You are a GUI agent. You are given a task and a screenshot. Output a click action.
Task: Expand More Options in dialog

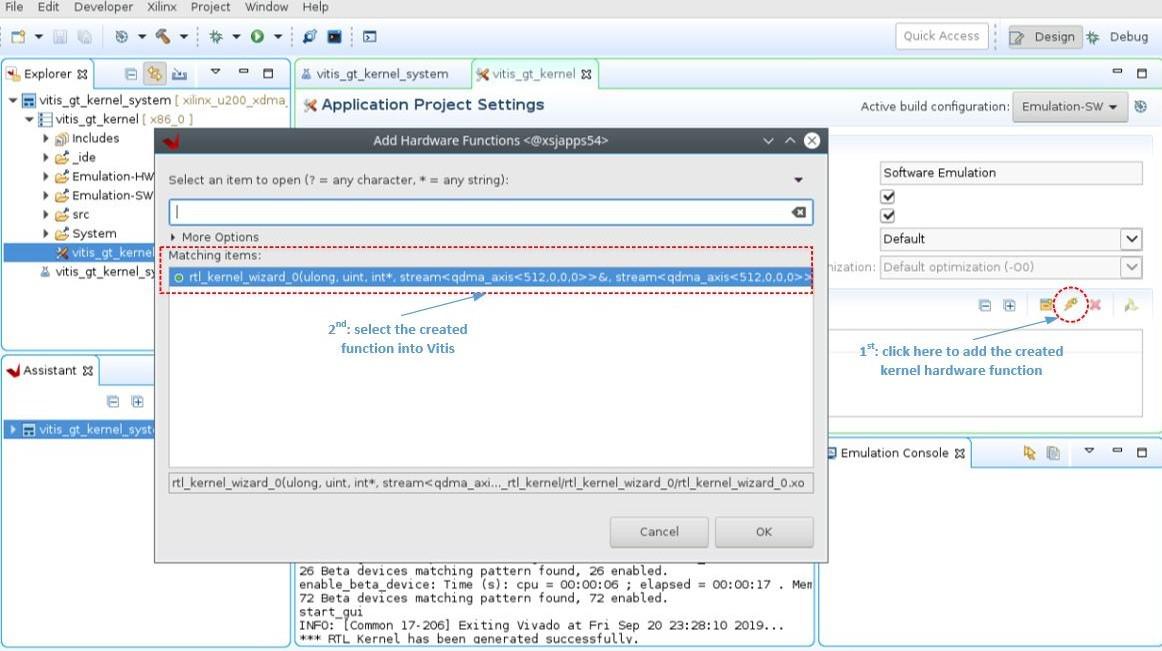point(173,237)
